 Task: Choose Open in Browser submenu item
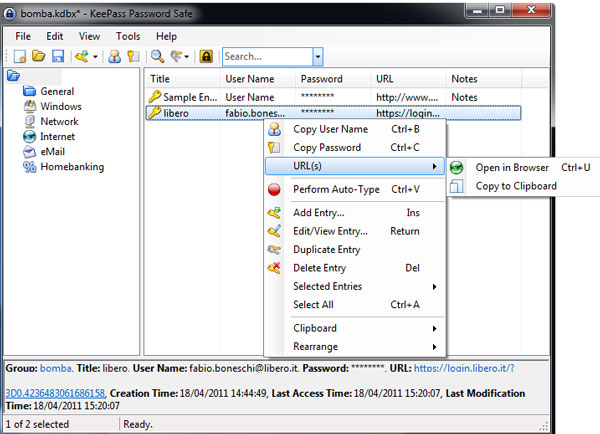[x=523, y=168]
